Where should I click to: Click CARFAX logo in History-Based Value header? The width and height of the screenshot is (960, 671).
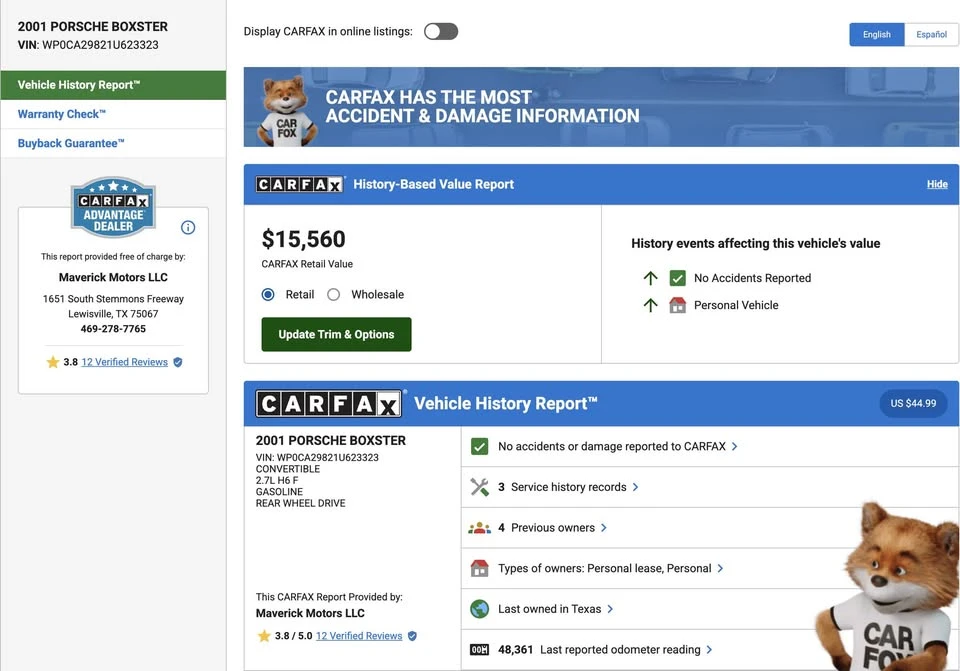(x=299, y=184)
